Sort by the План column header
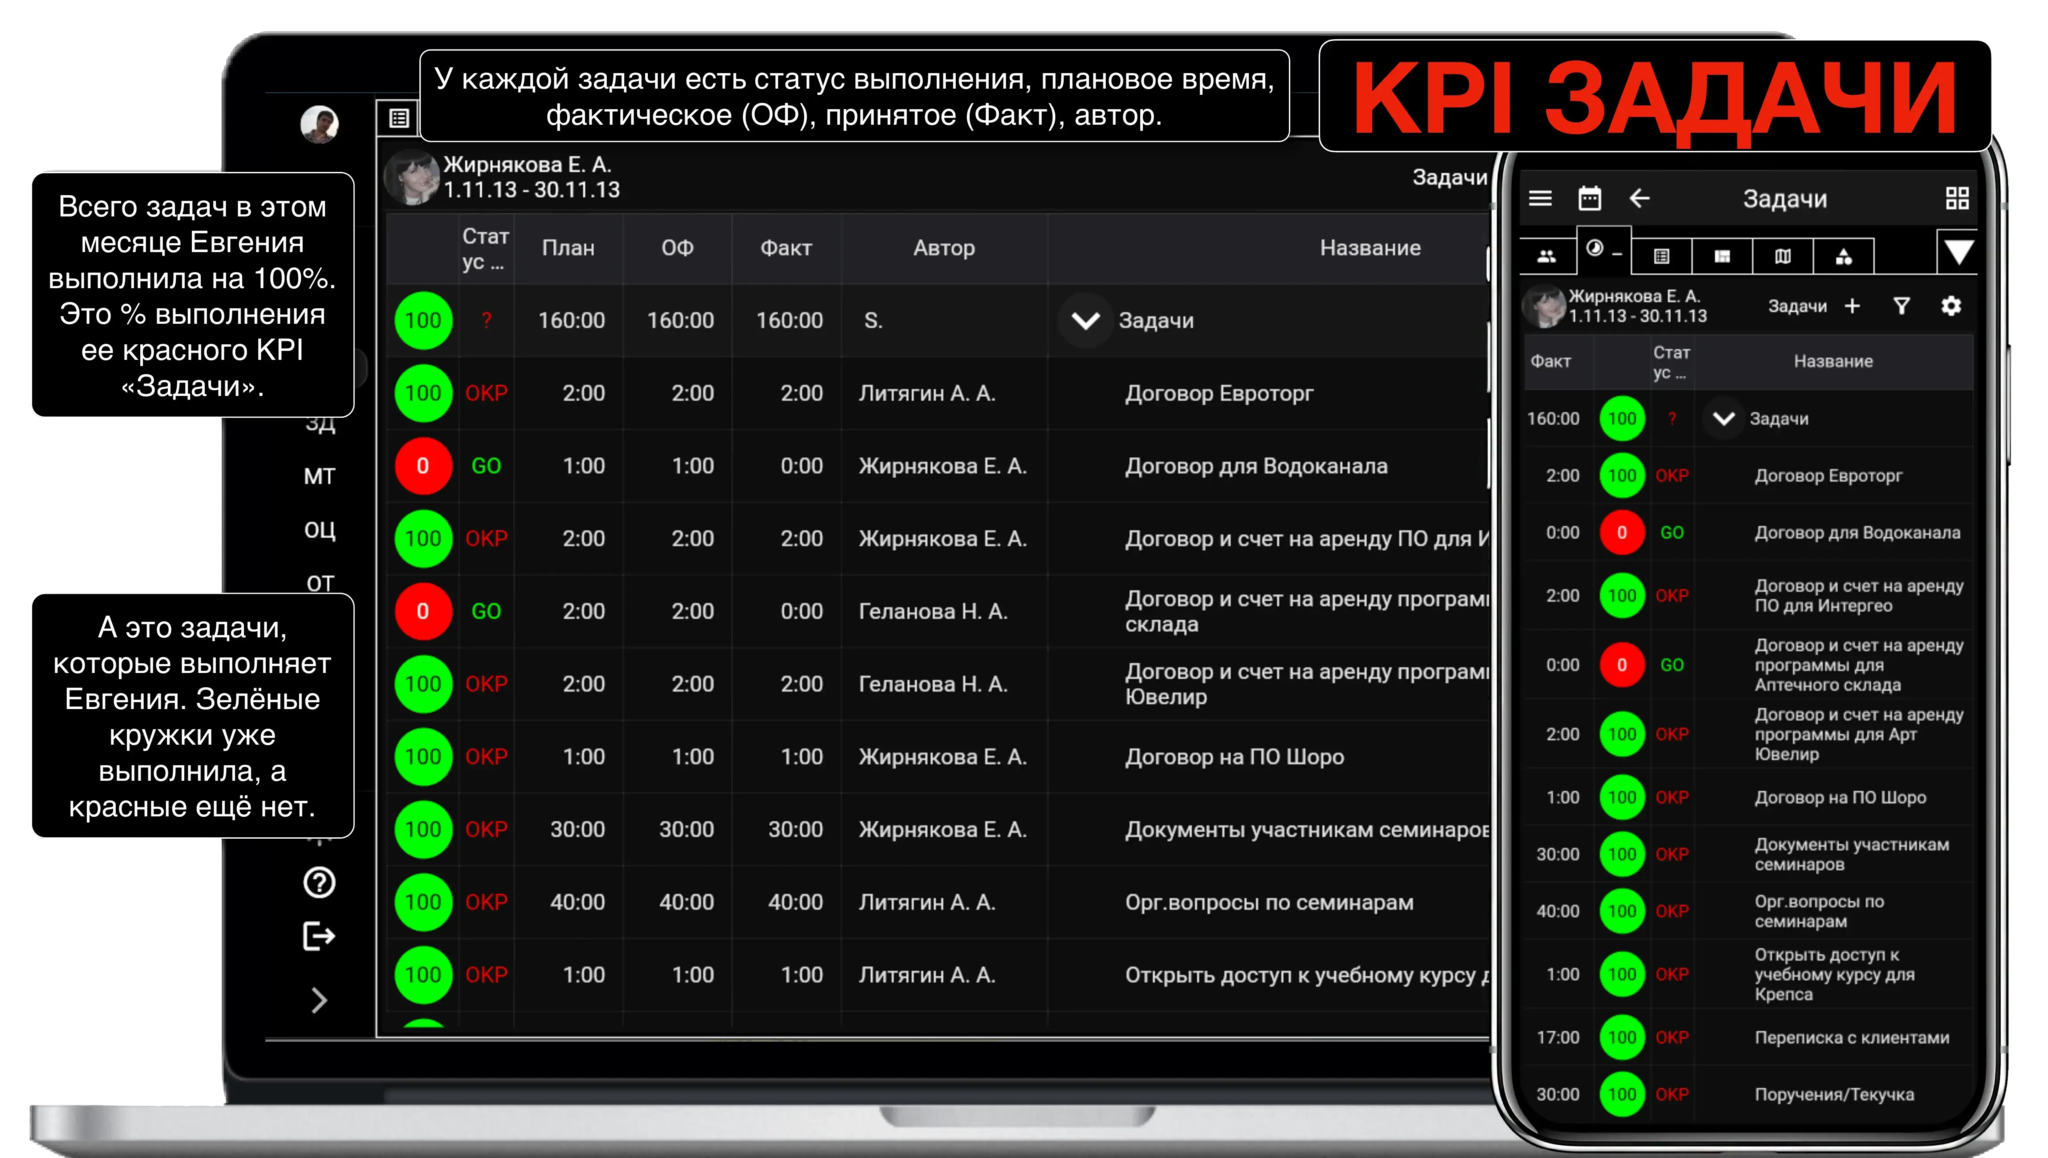 [568, 248]
